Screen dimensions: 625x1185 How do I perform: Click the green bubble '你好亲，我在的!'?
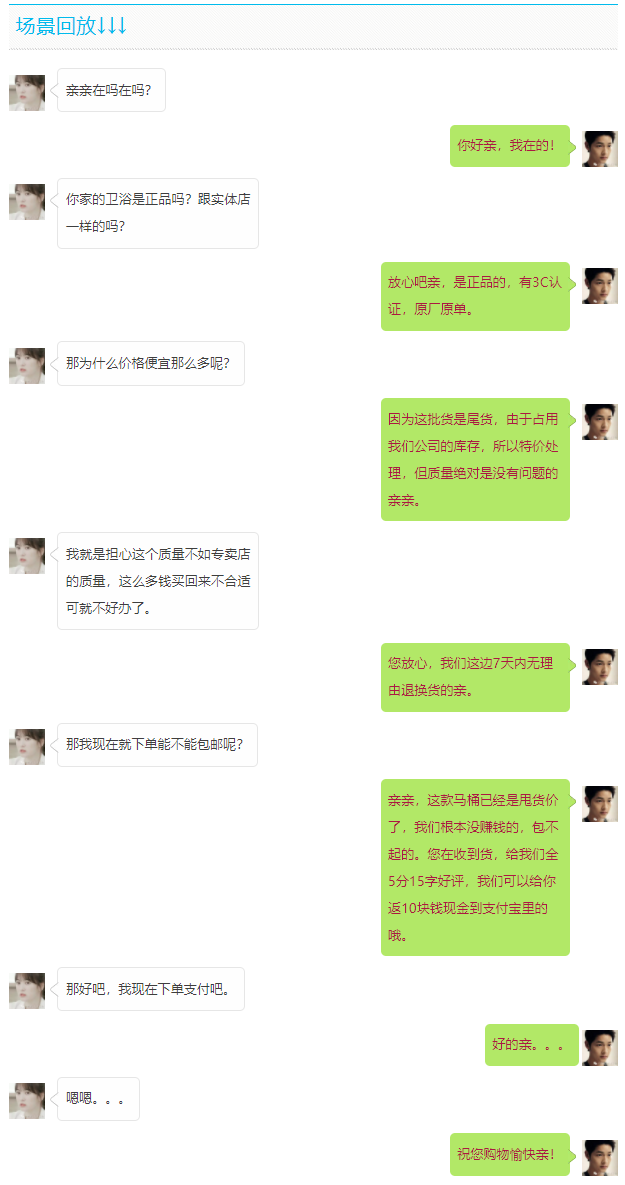(509, 146)
